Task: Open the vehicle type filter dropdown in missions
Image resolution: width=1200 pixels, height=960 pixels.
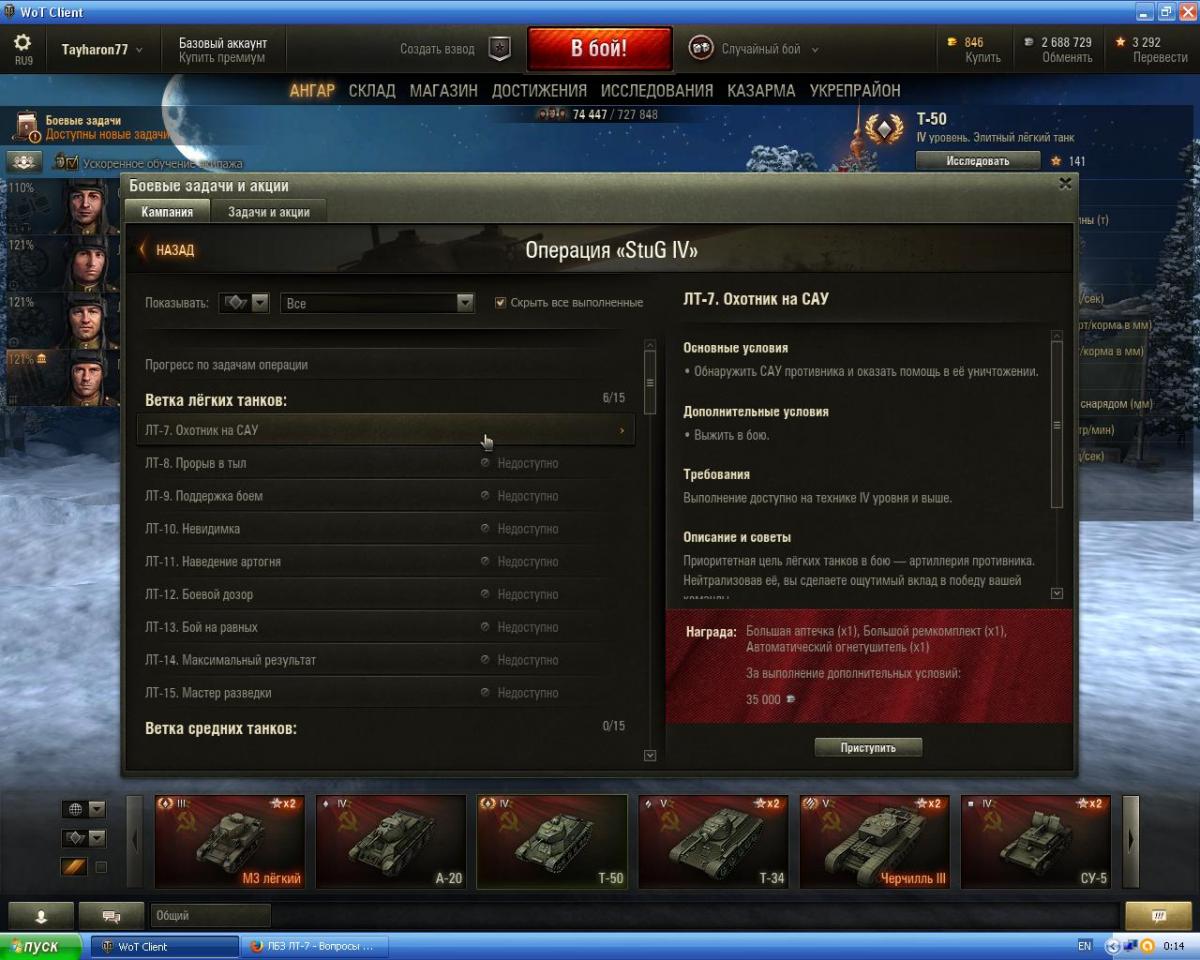Action: 244,302
